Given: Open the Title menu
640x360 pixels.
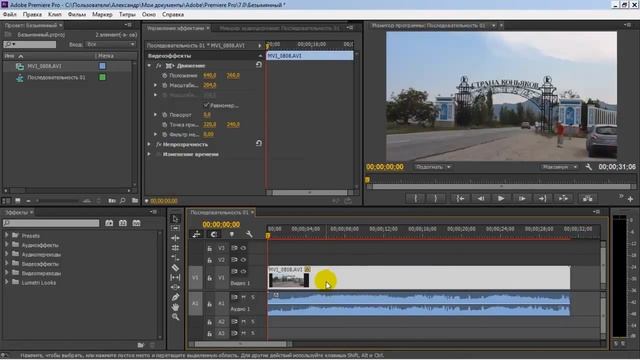Looking at the screenshot, I should (x=127, y=14).
